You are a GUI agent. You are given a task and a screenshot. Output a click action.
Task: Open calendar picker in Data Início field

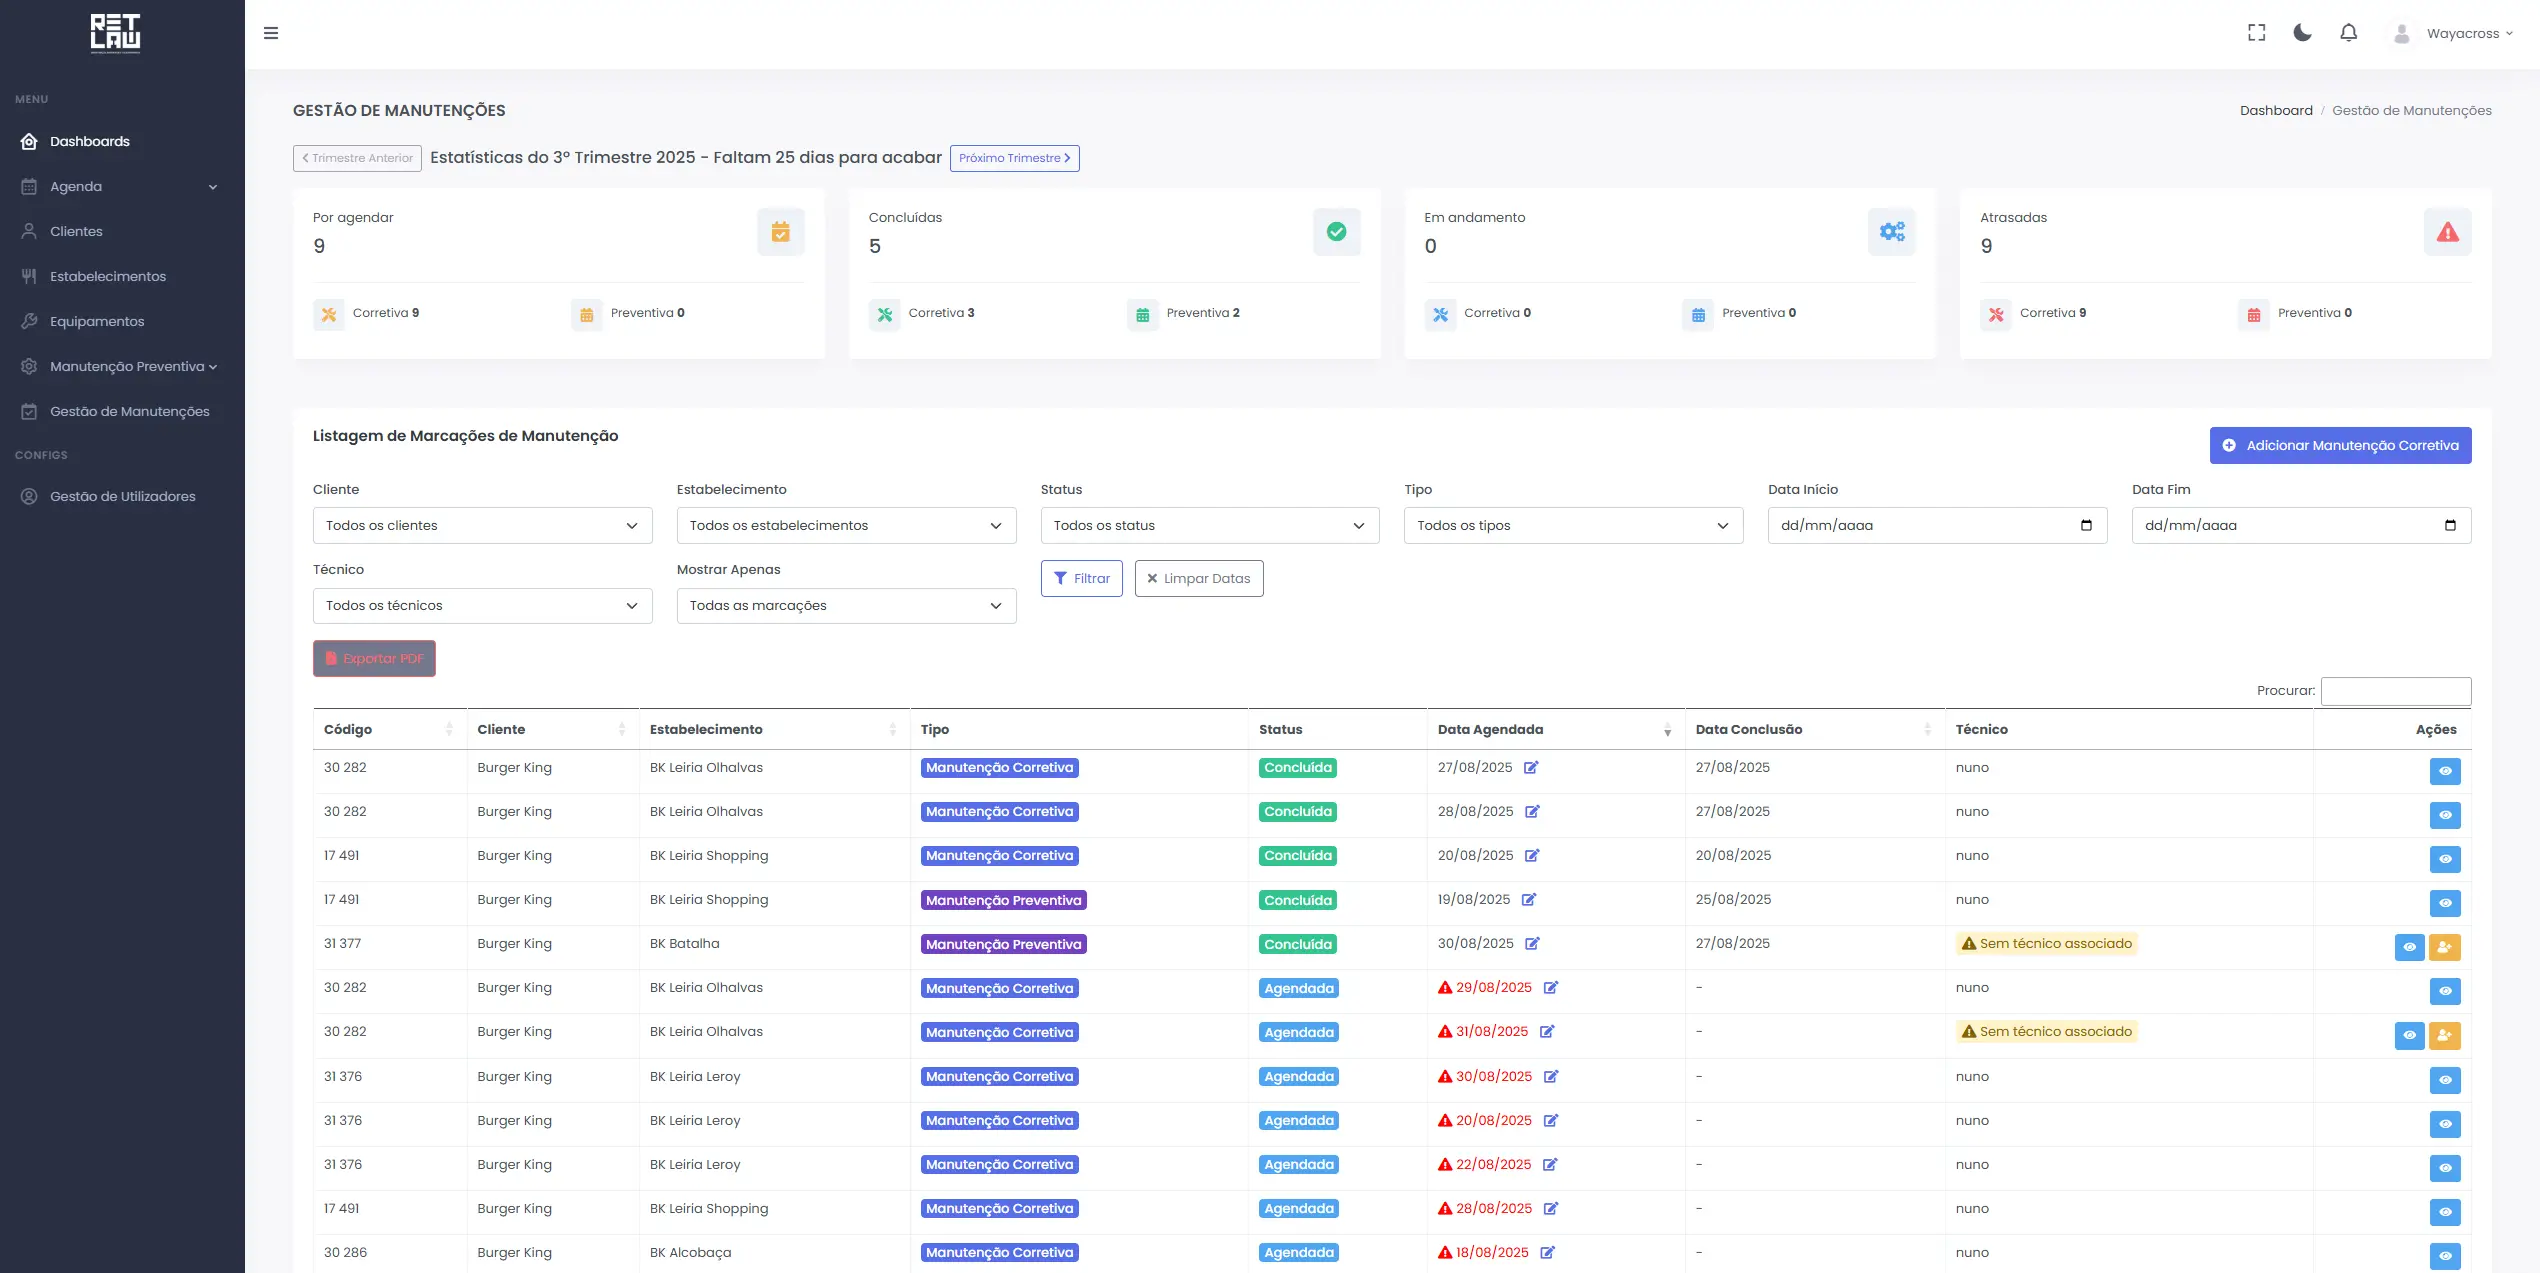pos(2086,526)
